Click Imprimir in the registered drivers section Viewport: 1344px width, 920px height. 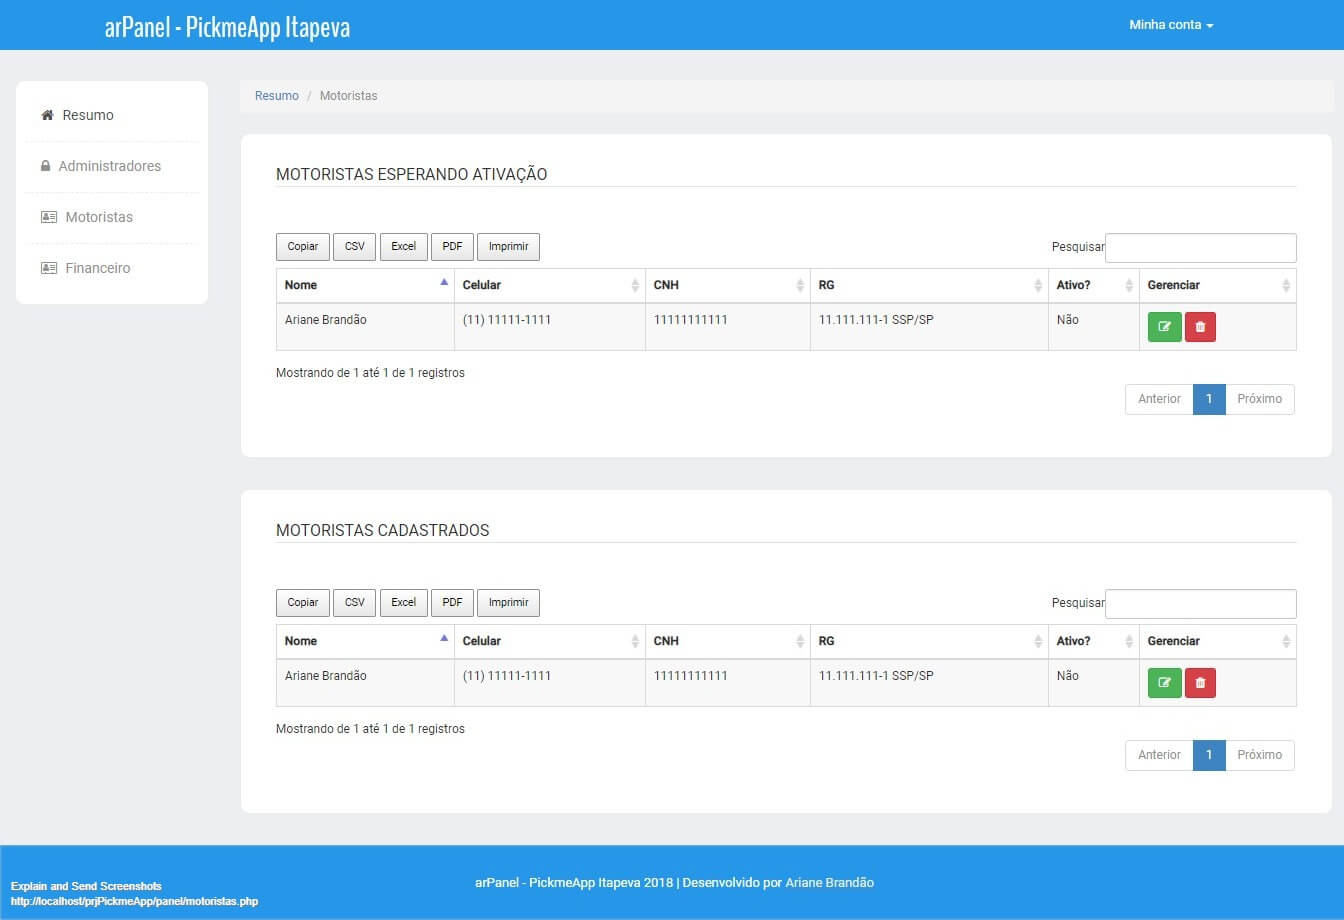(x=509, y=603)
